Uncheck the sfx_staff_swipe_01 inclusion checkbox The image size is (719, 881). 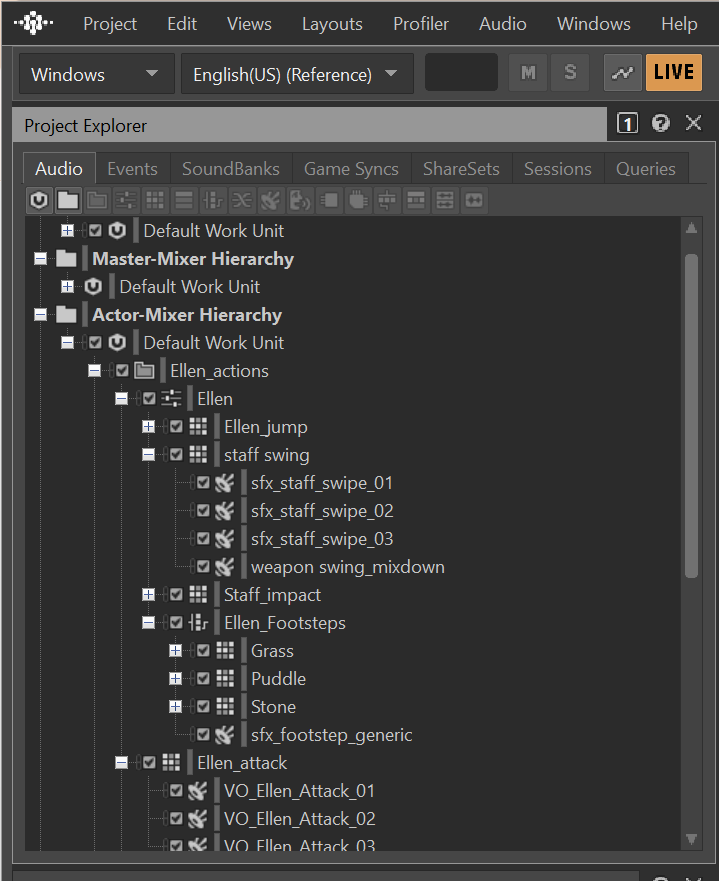click(x=203, y=483)
